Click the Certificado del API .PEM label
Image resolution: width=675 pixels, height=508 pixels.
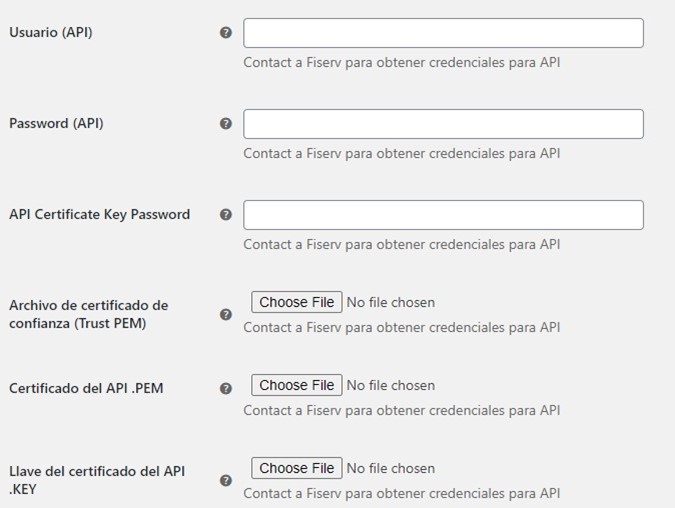tap(86, 388)
